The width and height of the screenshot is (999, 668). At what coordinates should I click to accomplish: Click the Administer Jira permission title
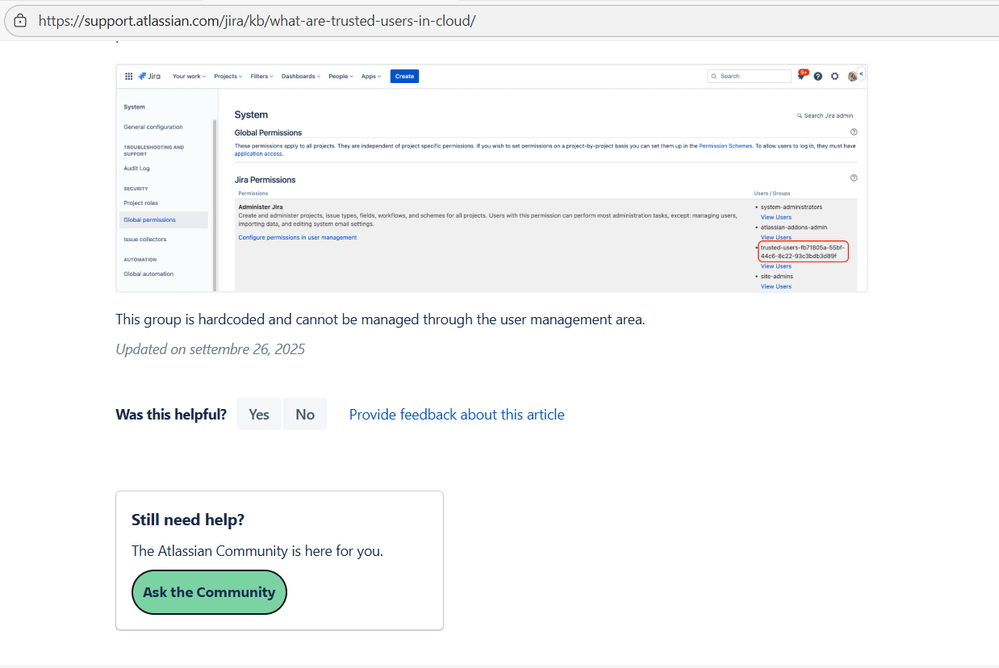[261, 207]
